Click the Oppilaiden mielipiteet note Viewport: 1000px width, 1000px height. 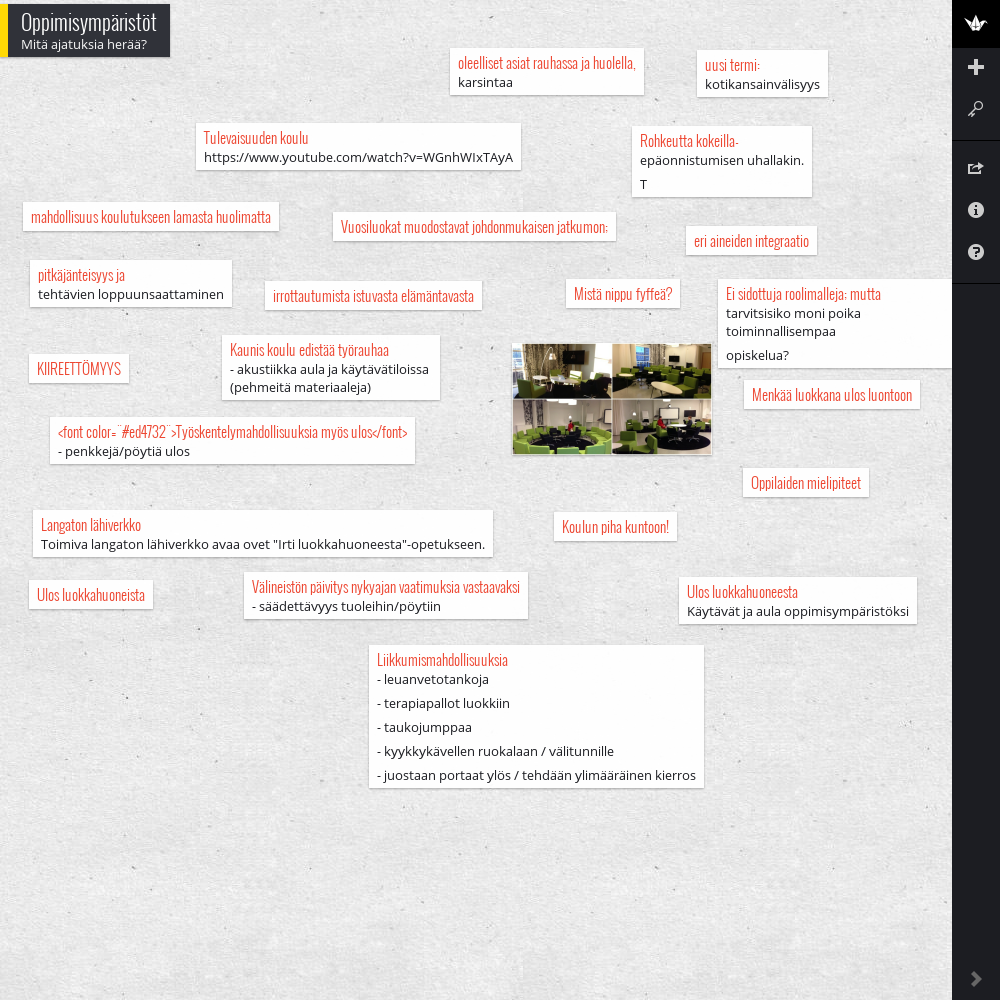click(805, 483)
